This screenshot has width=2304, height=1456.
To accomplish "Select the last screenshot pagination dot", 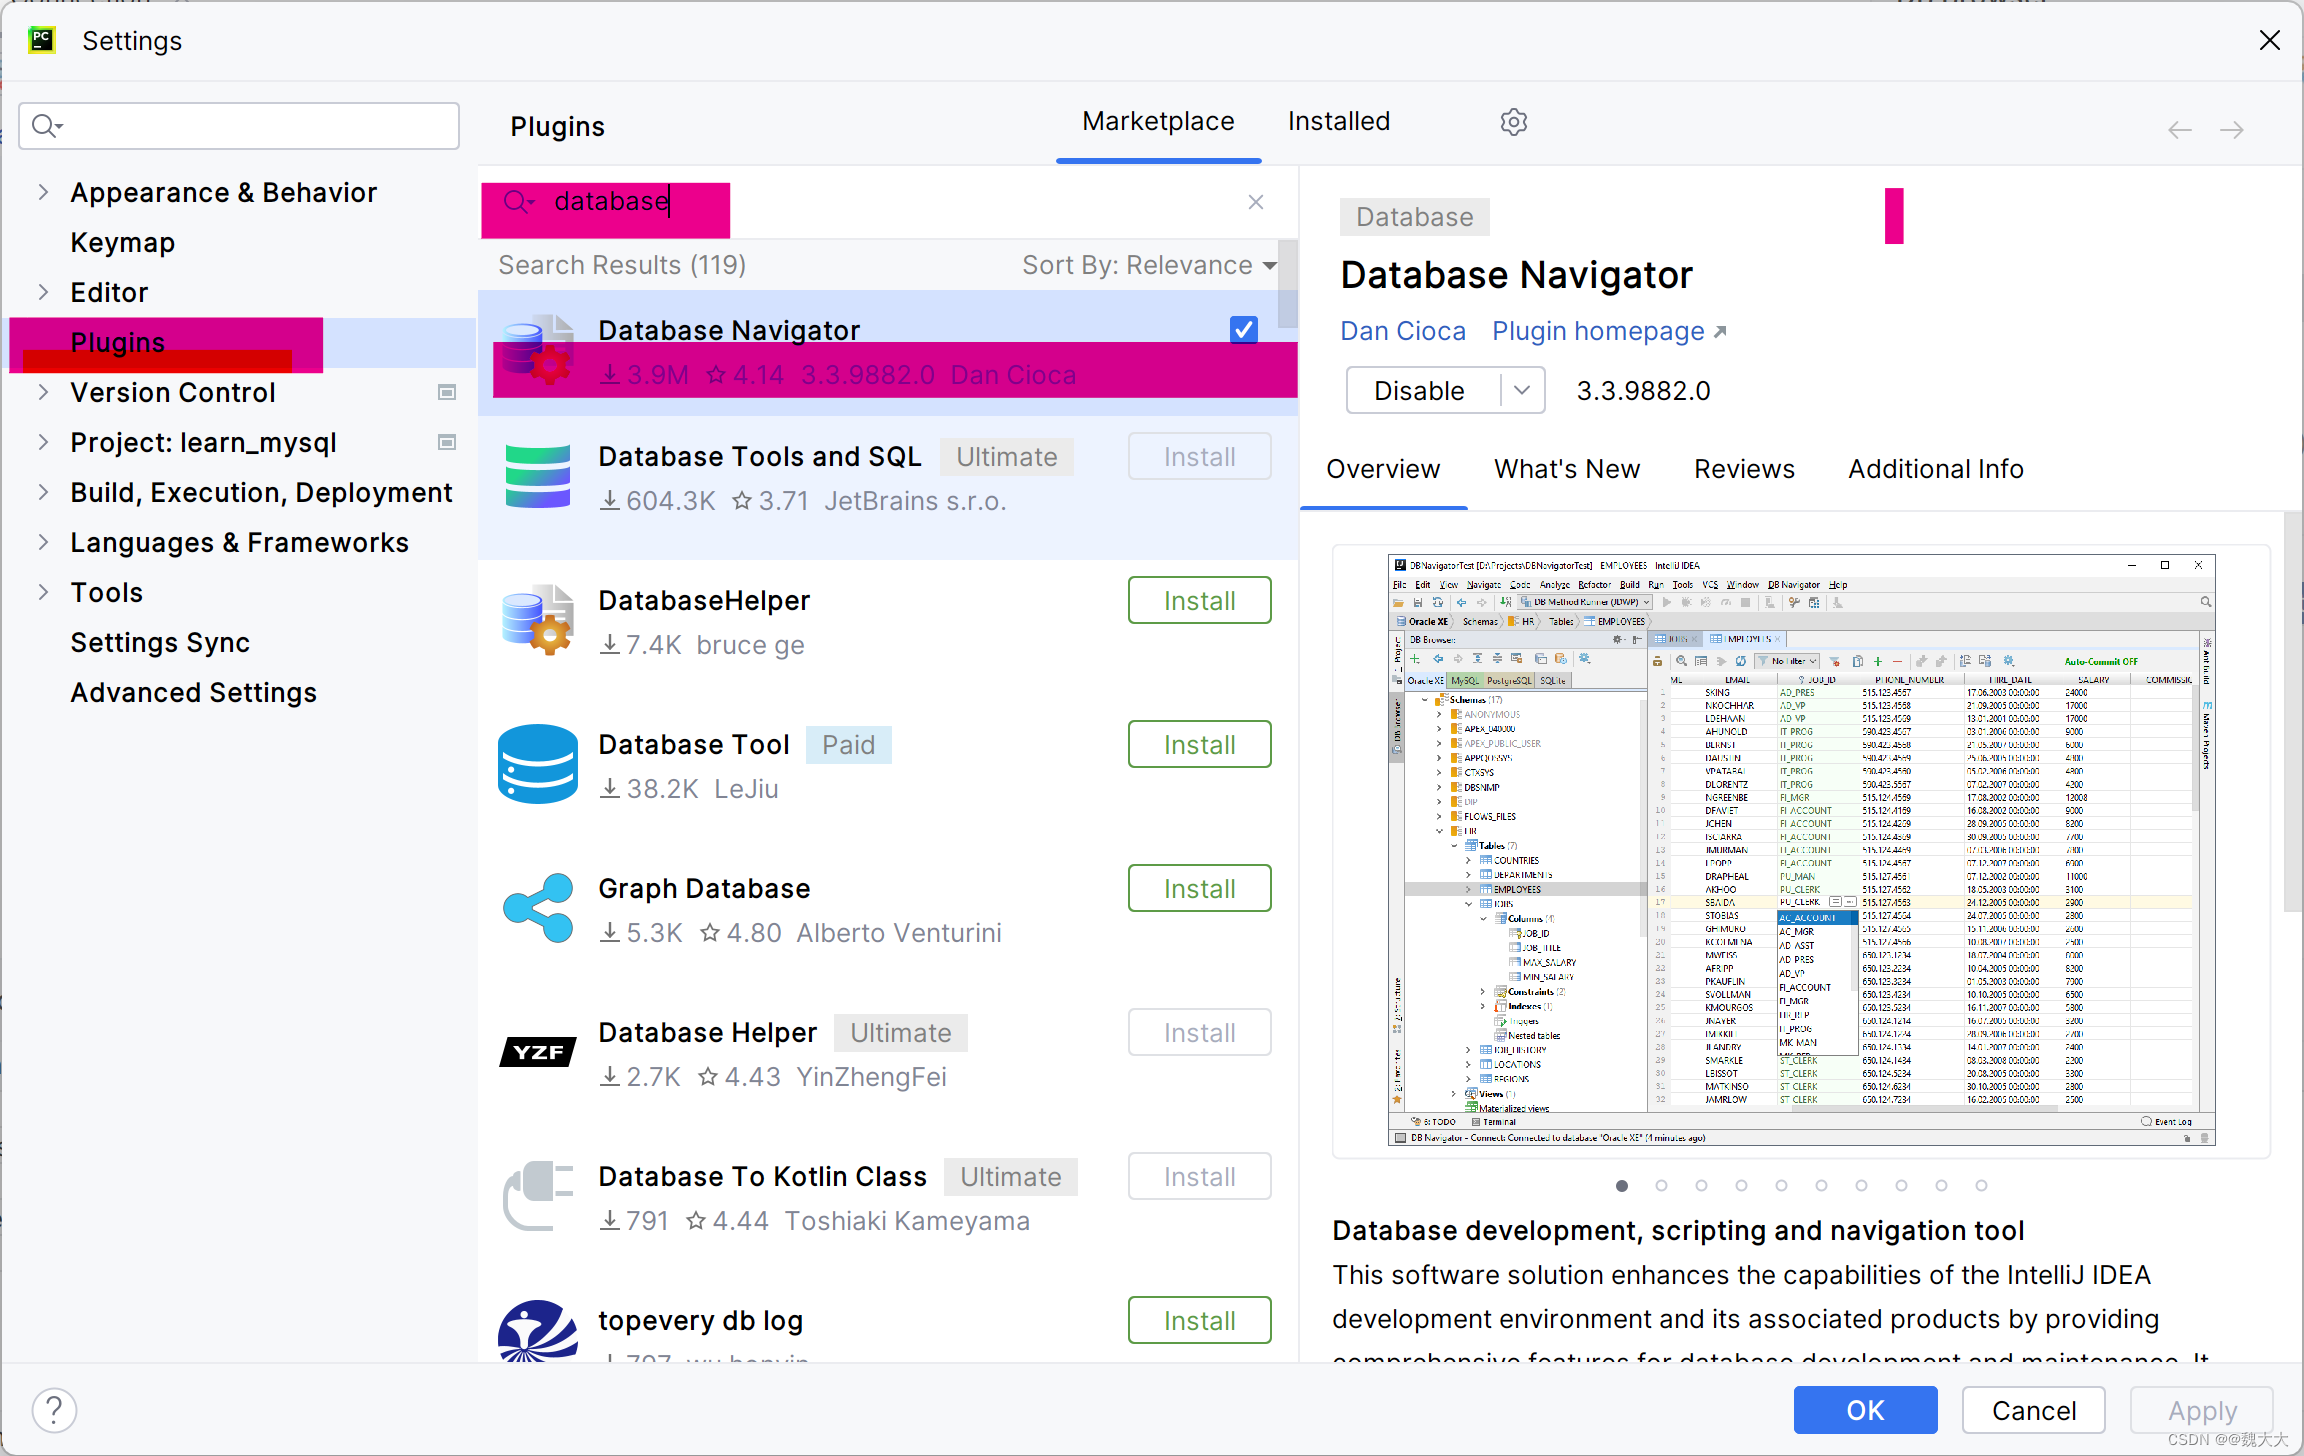I will 1981,1185.
